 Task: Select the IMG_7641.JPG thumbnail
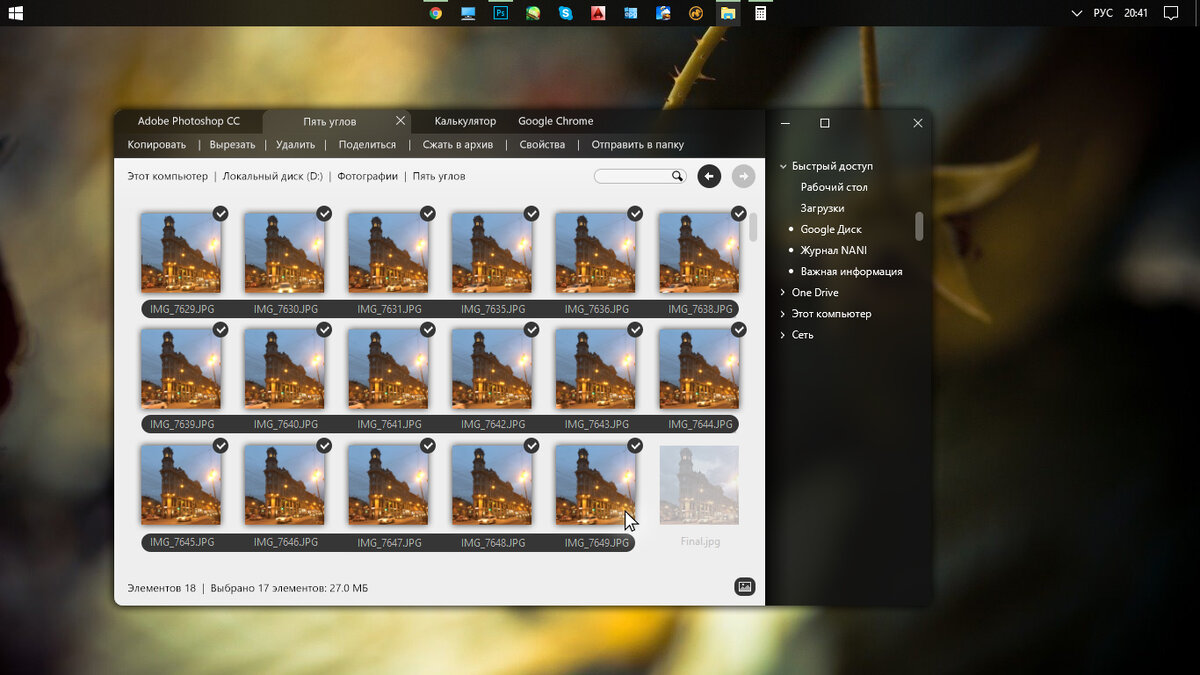click(388, 369)
